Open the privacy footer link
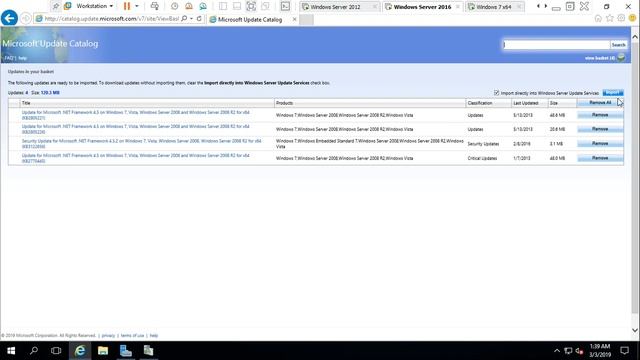The image size is (640, 360). [x=108, y=336]
